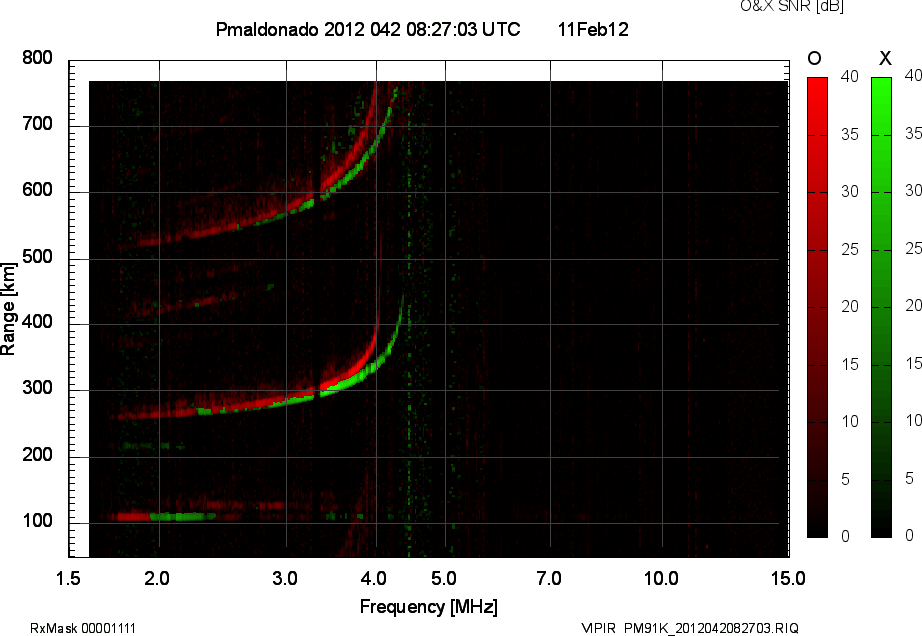The image size is (922, 636).
Task: Click the 25 value on O colorbar
Action: [x=850, y=250]
